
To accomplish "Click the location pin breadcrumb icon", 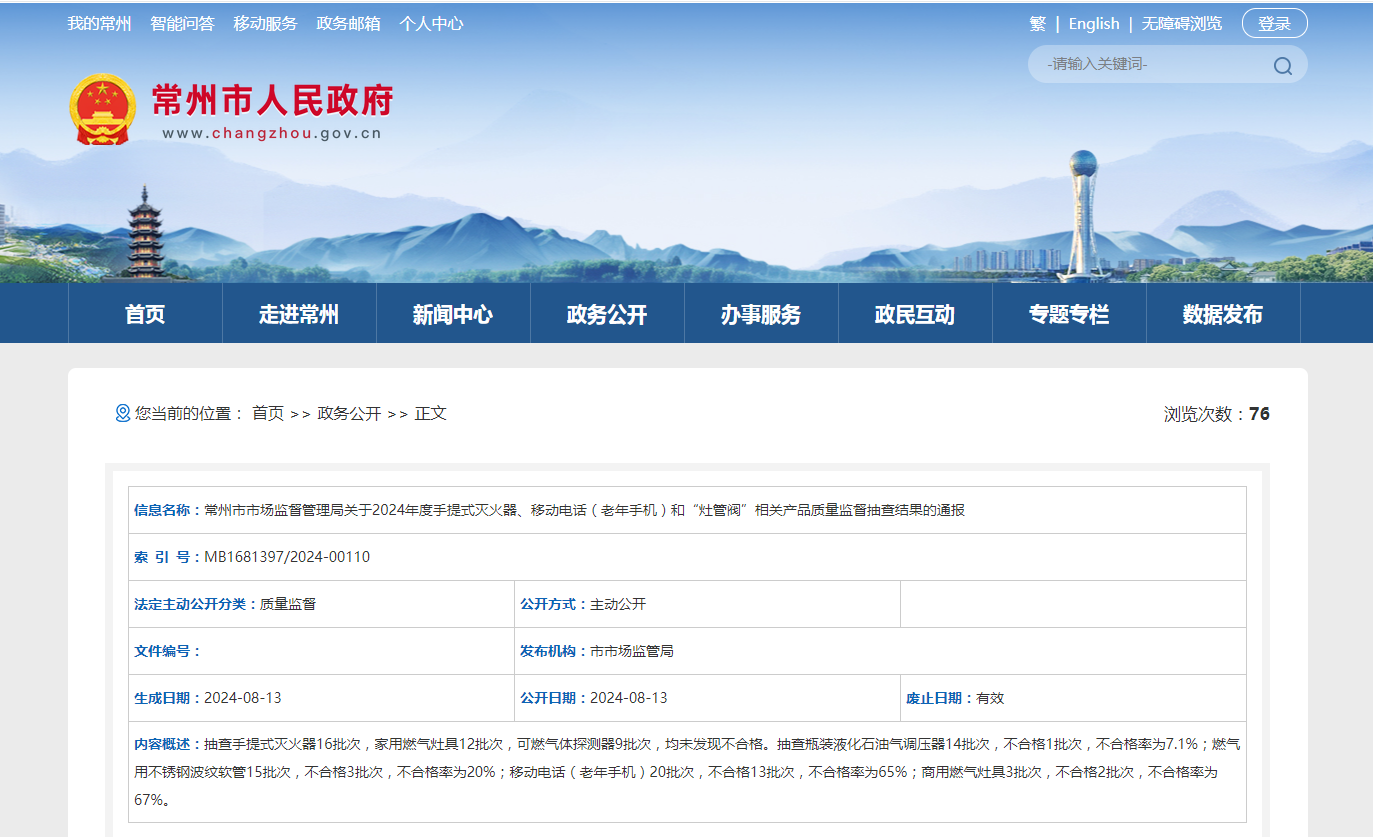I will click(x=123, y=413).
